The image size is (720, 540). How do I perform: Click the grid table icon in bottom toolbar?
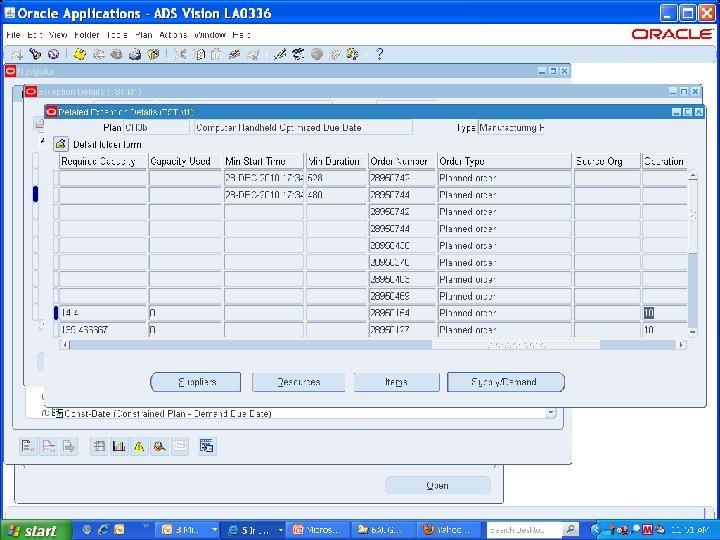[x=99, y=446]
